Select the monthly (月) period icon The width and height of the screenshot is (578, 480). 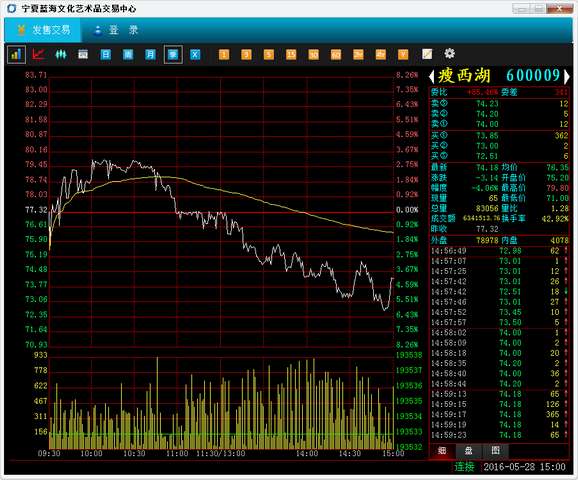click(150, 55)
